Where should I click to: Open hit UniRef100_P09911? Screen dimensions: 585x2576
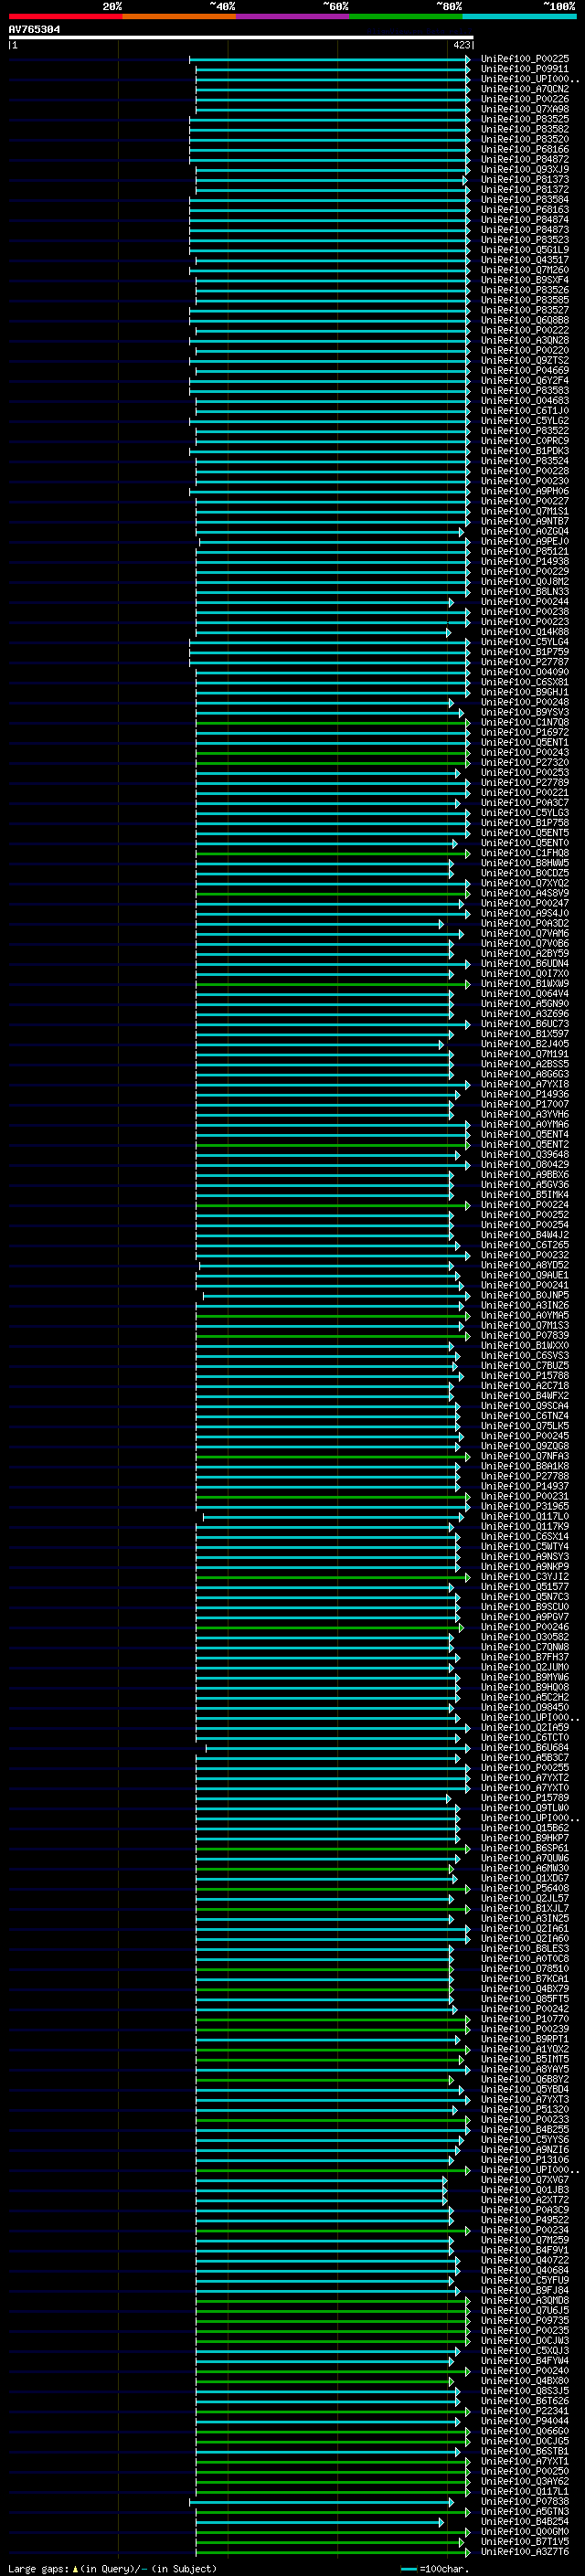pos(525,69)
